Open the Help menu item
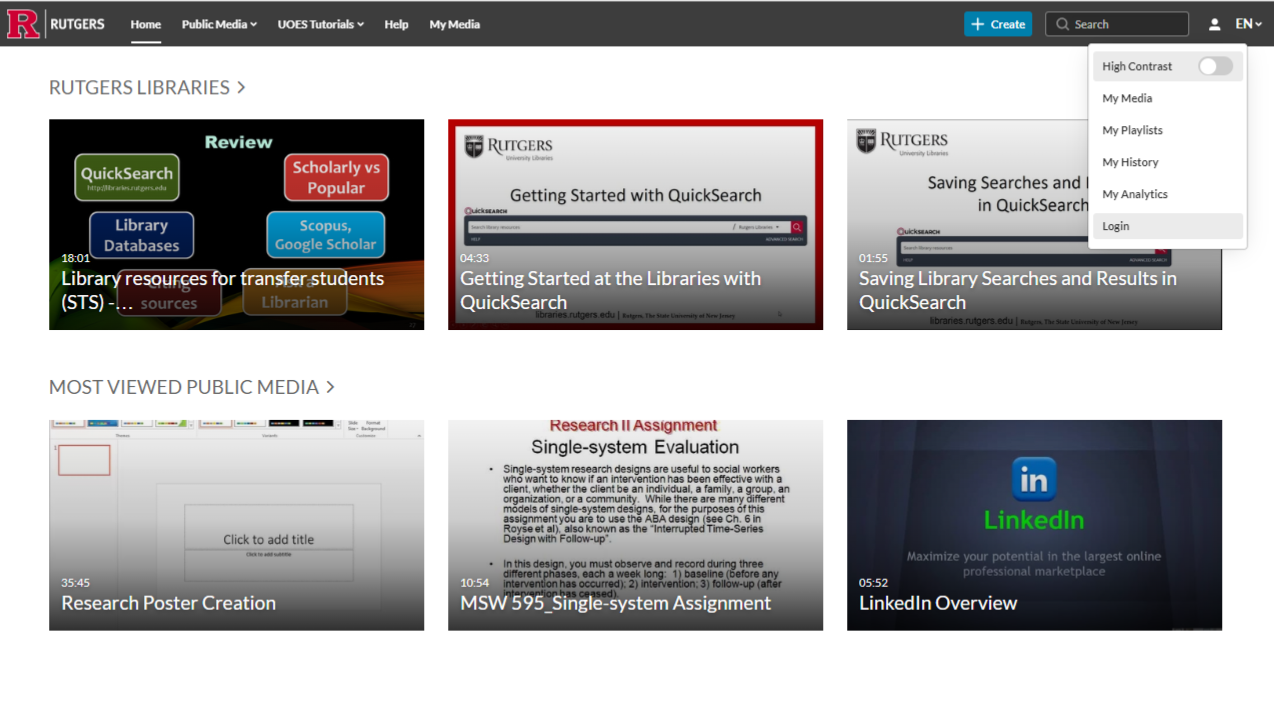Viewport: 1274px width, 720px height. [396, 24]
